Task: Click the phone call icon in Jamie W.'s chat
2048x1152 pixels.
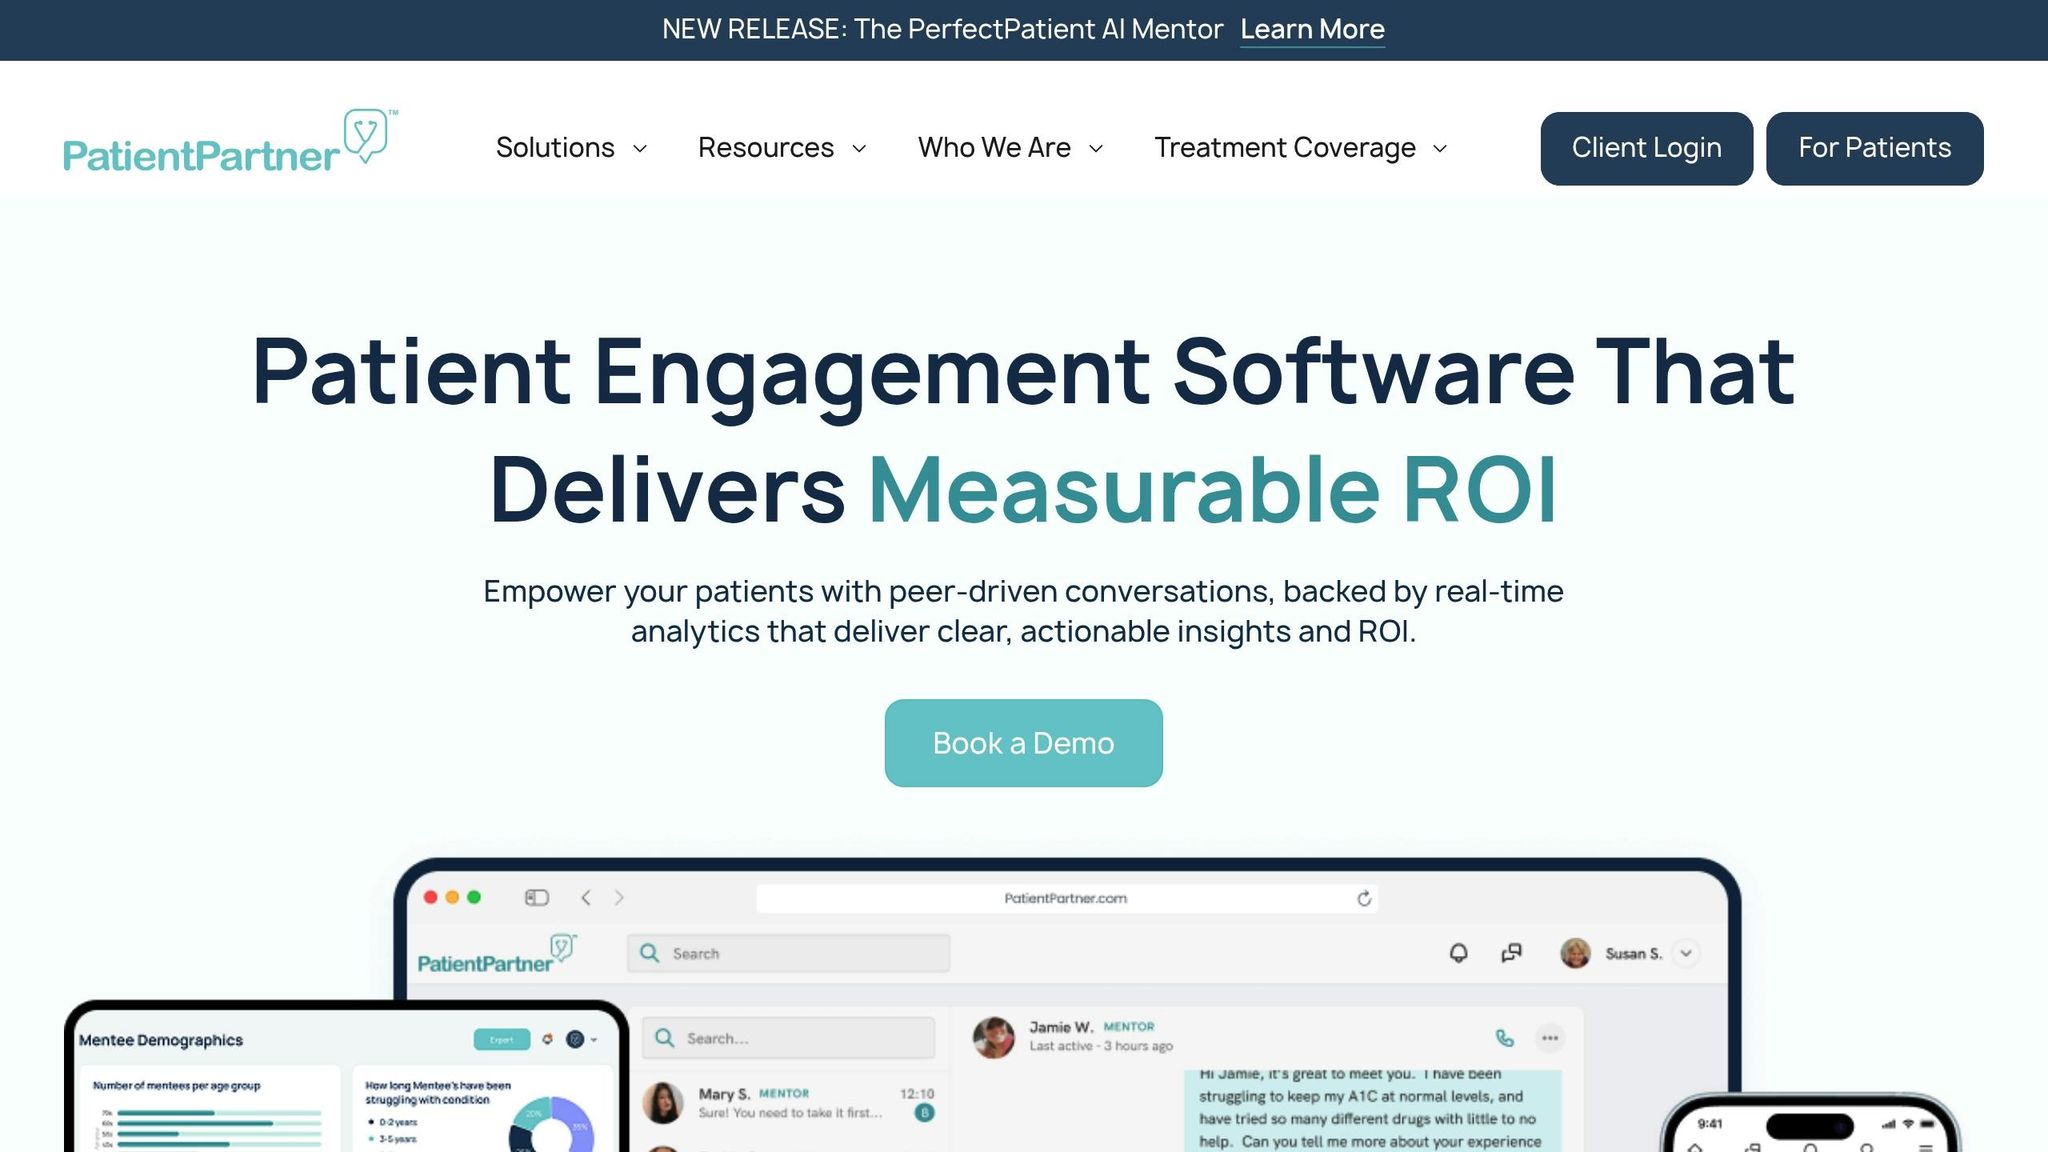Action: click(x=1503, y=1037)
